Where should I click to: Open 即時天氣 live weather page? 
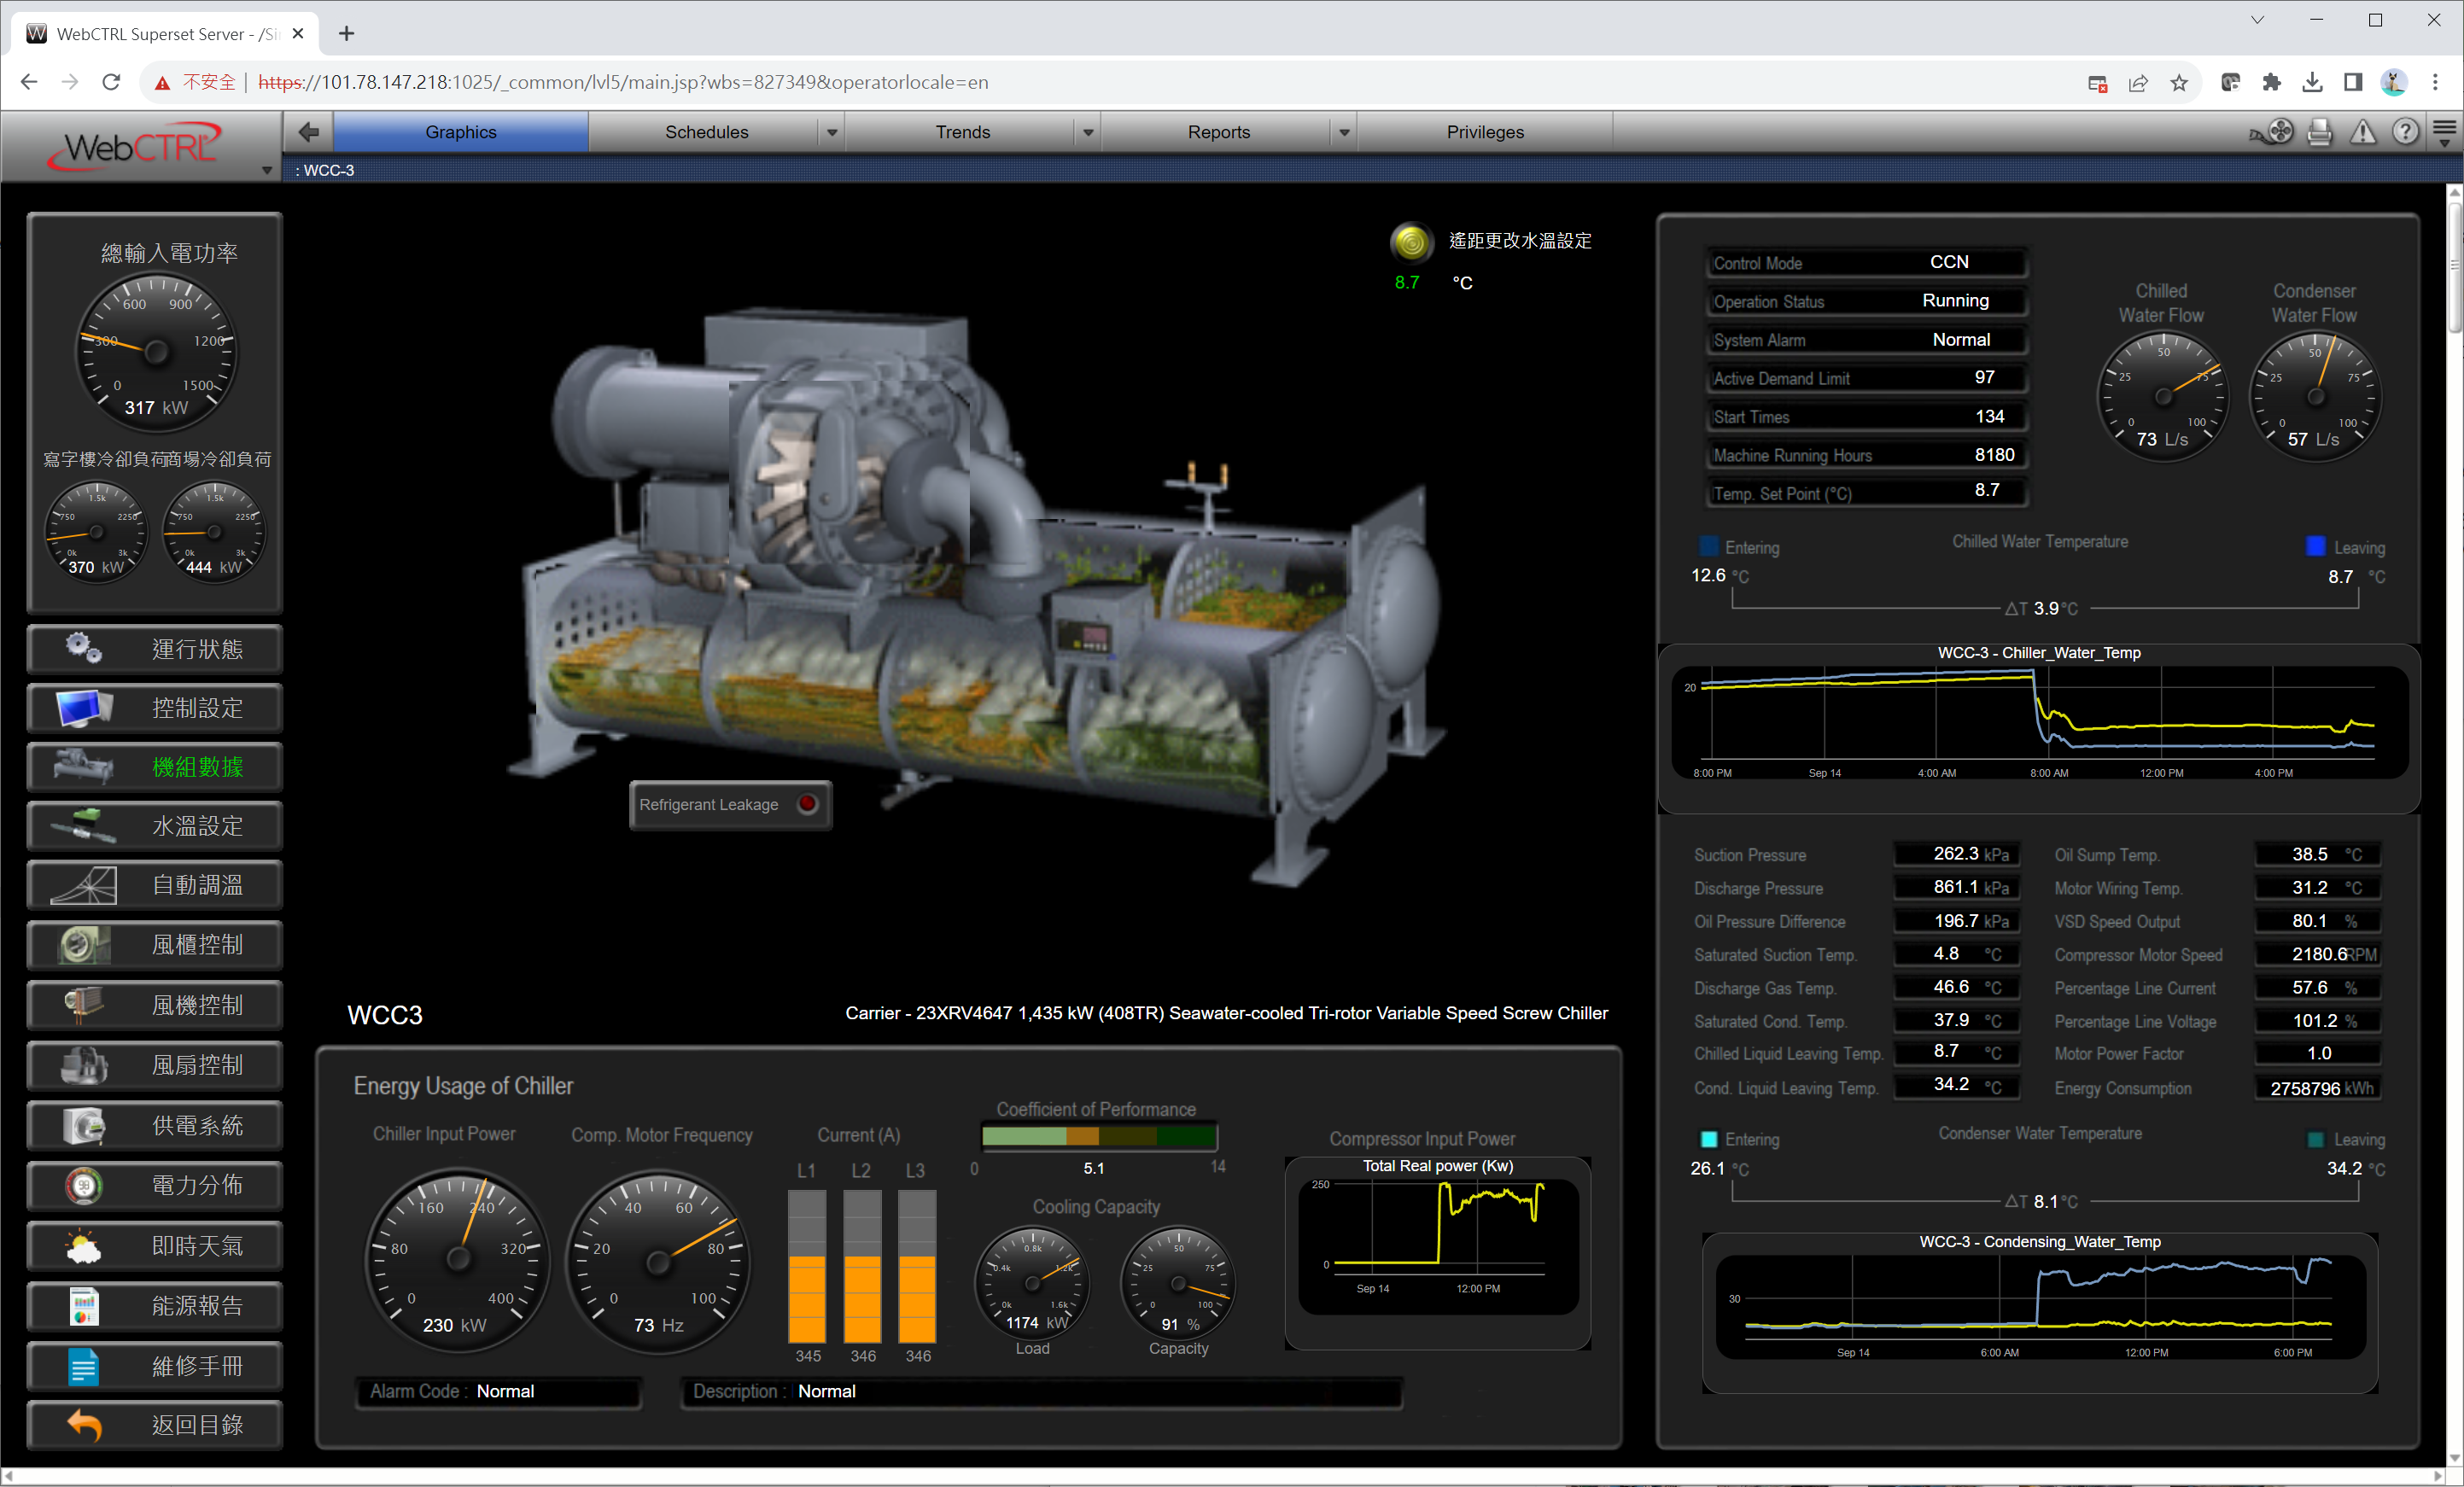[x=155, y=1246]
